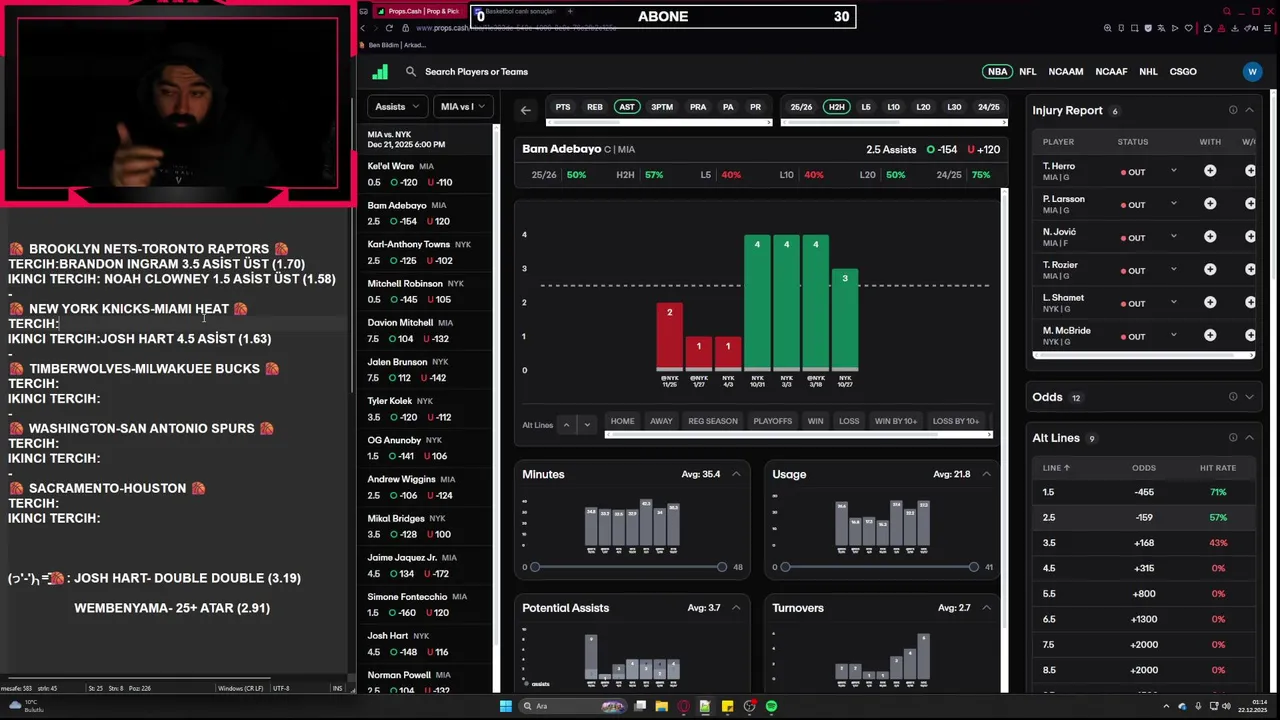
Task: Expand the Alt Lines panel chevron
Action: (x=1249, y=438)
